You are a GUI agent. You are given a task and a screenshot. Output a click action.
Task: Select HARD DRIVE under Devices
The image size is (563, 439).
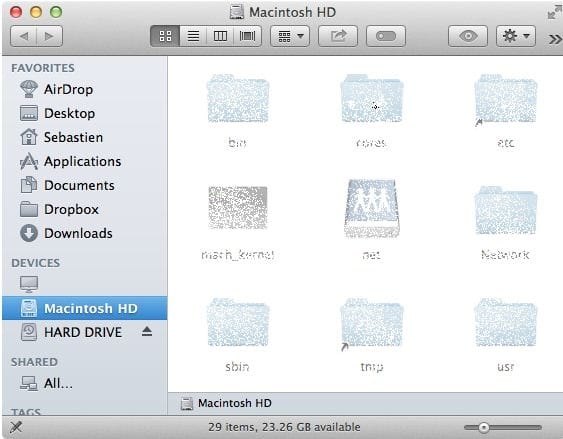pos(84,332)
